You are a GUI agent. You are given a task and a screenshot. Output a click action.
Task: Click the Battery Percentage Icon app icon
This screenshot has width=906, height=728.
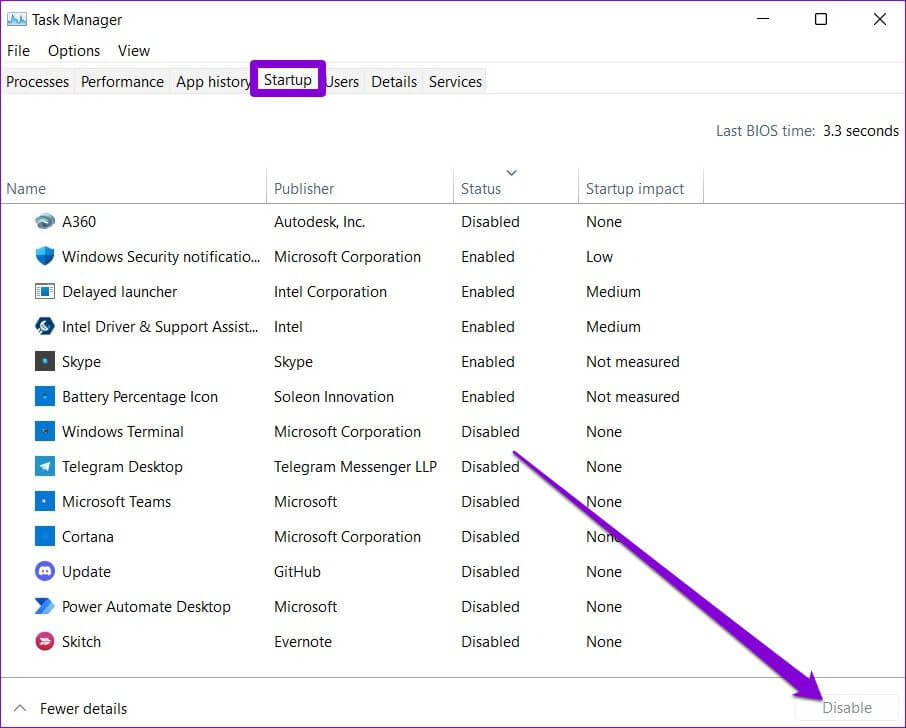coord(44,396)
